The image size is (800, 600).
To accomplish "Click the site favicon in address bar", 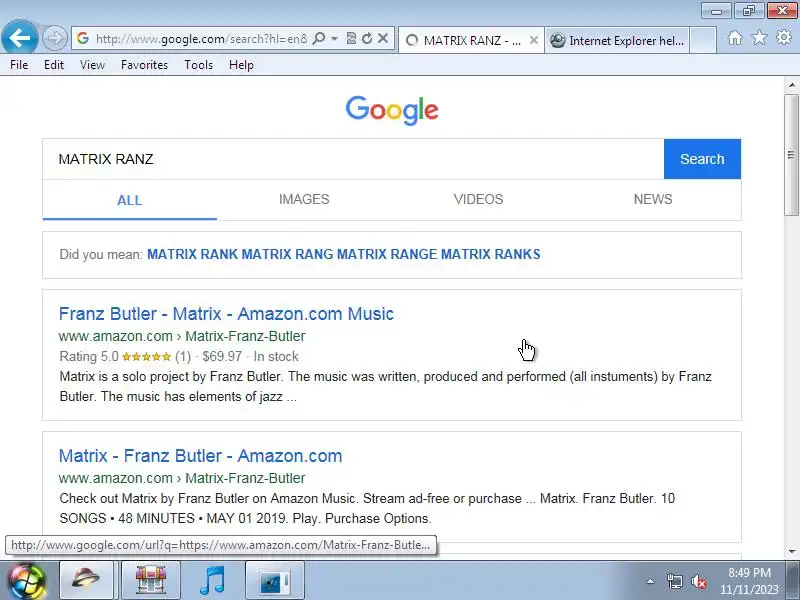I will pos(83,38).
